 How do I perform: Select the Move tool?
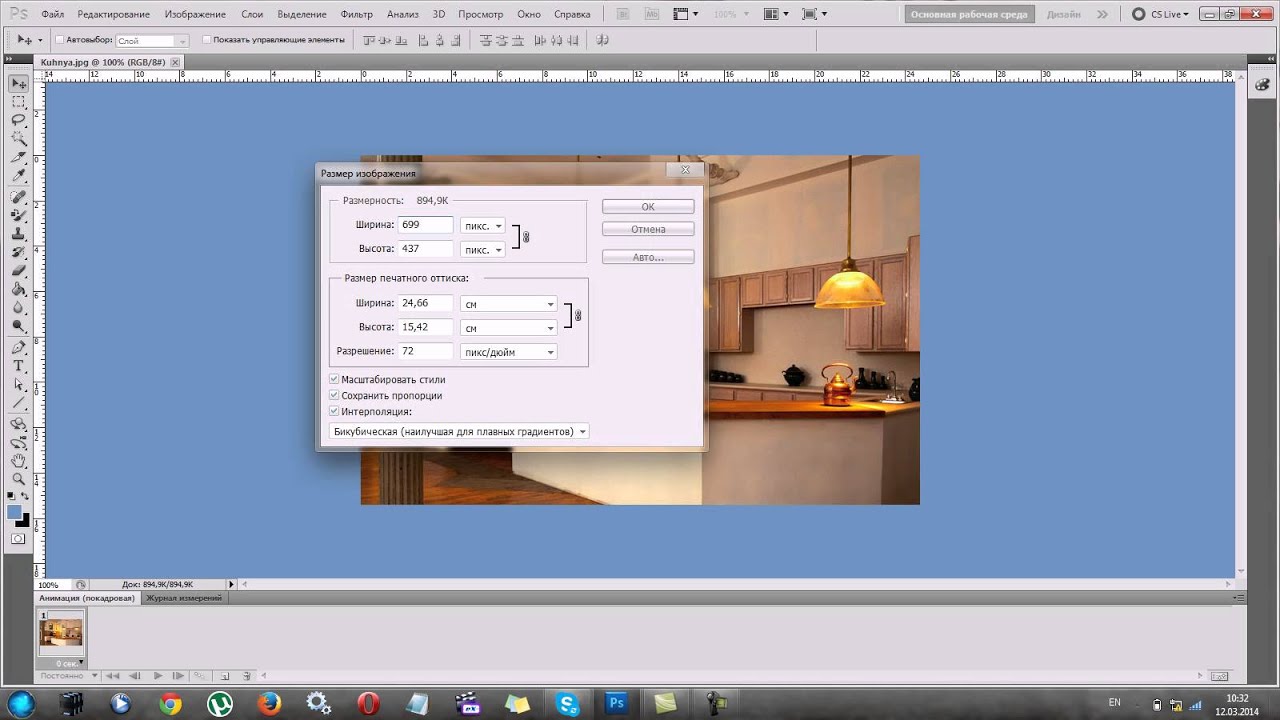(18, 83)
